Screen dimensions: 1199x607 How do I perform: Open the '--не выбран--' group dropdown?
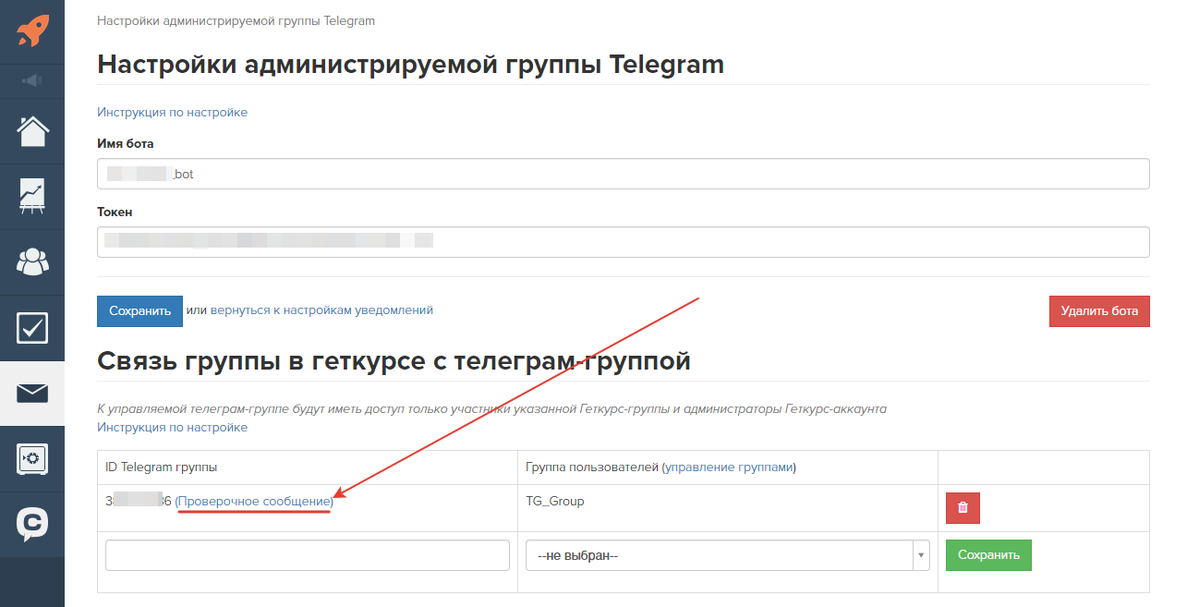[x=727, y=555]
